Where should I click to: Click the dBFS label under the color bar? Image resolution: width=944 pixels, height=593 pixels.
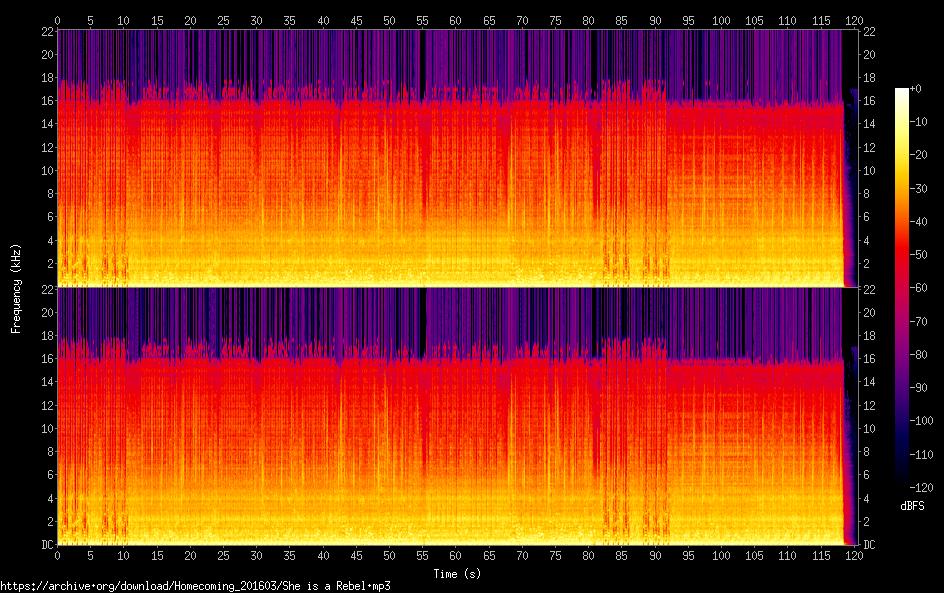pos(911,507)
